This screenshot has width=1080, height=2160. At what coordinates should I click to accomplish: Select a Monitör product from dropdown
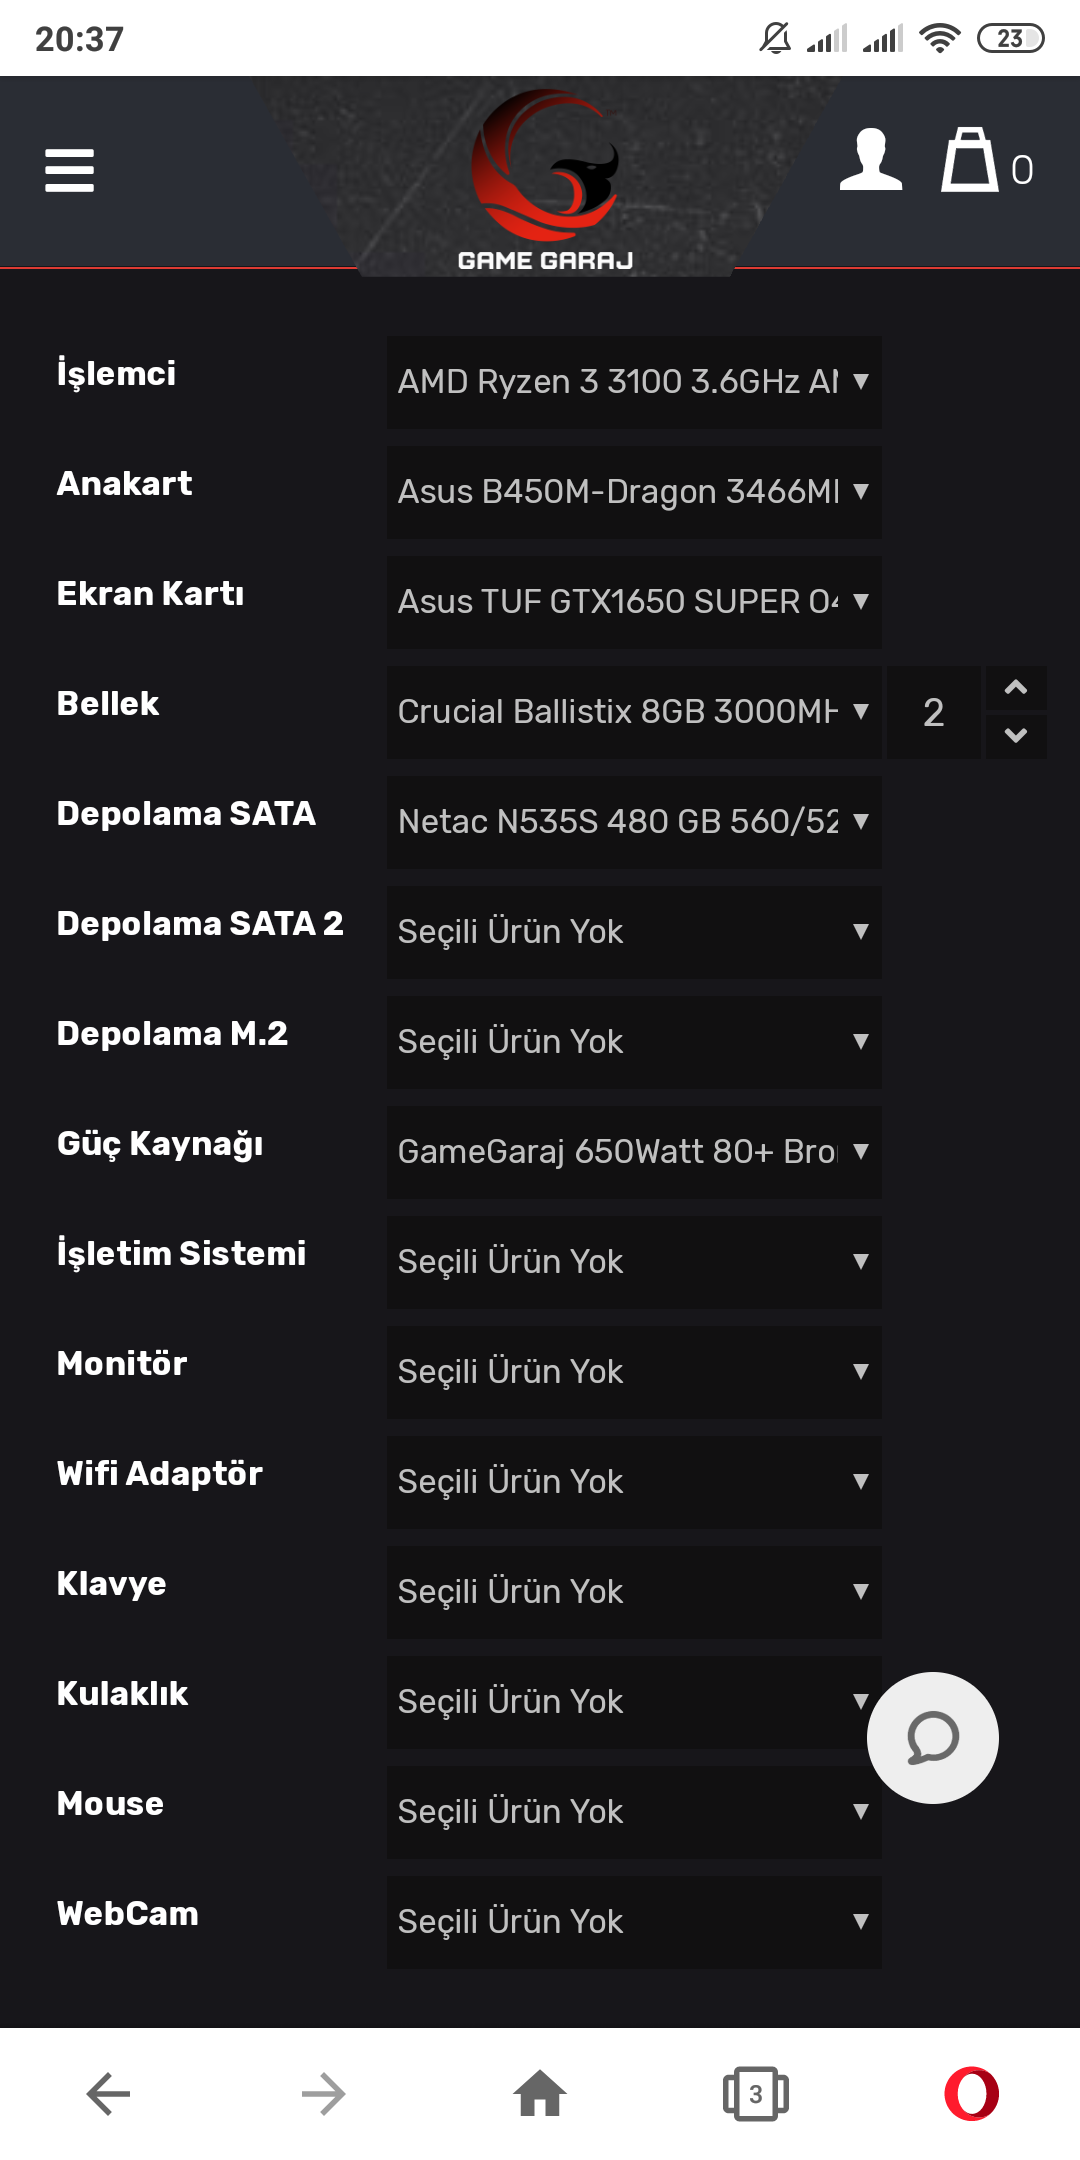point(634,1372)
